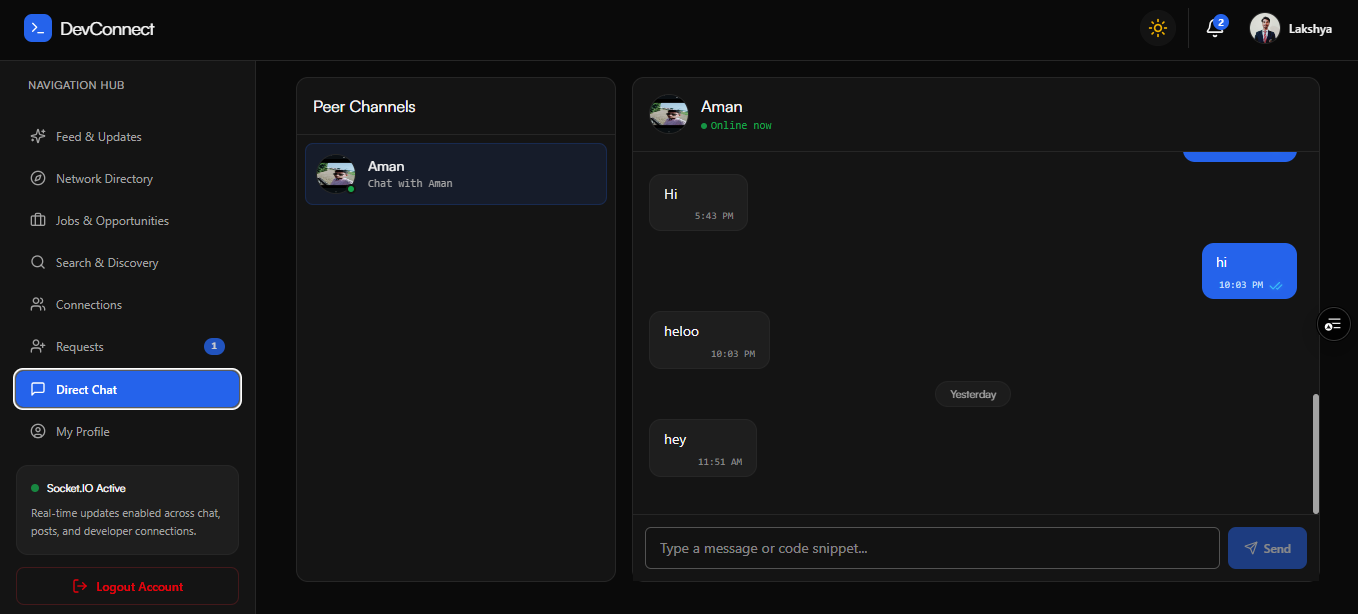
Task: Click the "Online now" status text
Action: click(741, 126)
